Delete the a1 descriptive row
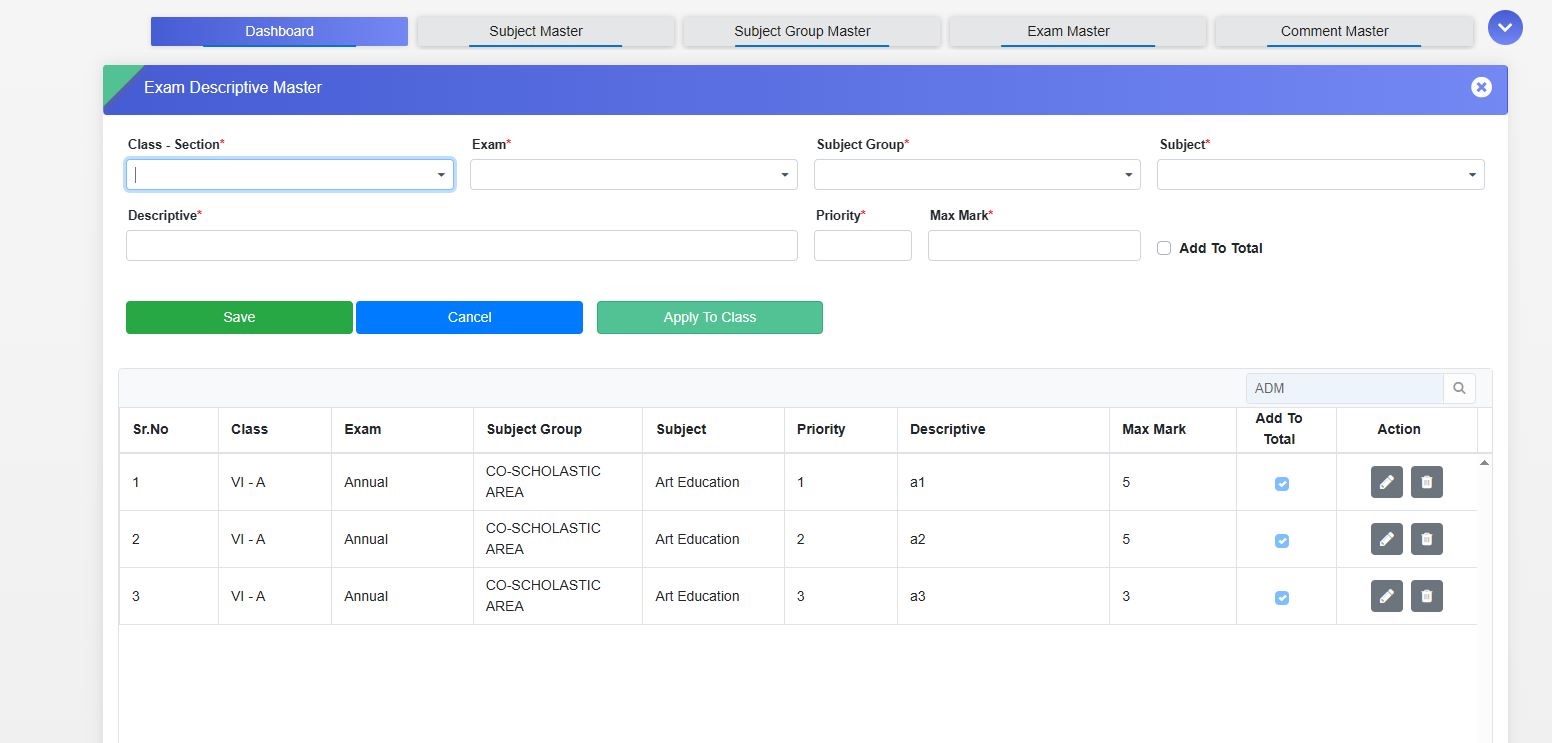This screenshot has width=1552, height=743. [1426, 482]
